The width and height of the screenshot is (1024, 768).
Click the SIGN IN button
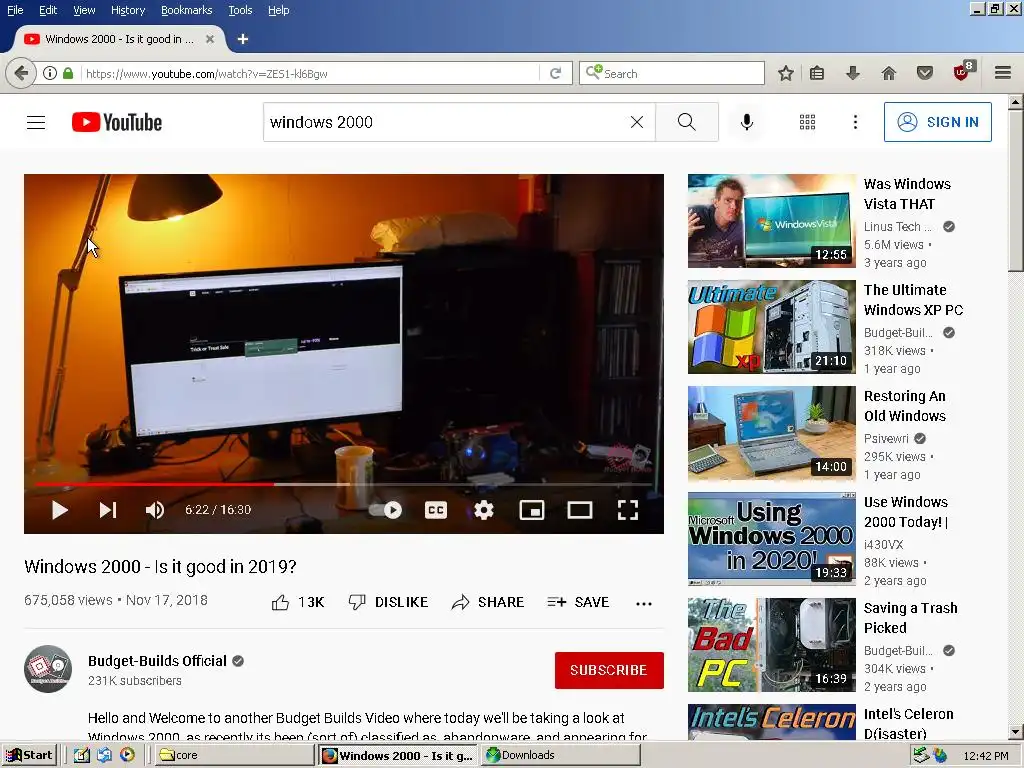tap(937, 122)
